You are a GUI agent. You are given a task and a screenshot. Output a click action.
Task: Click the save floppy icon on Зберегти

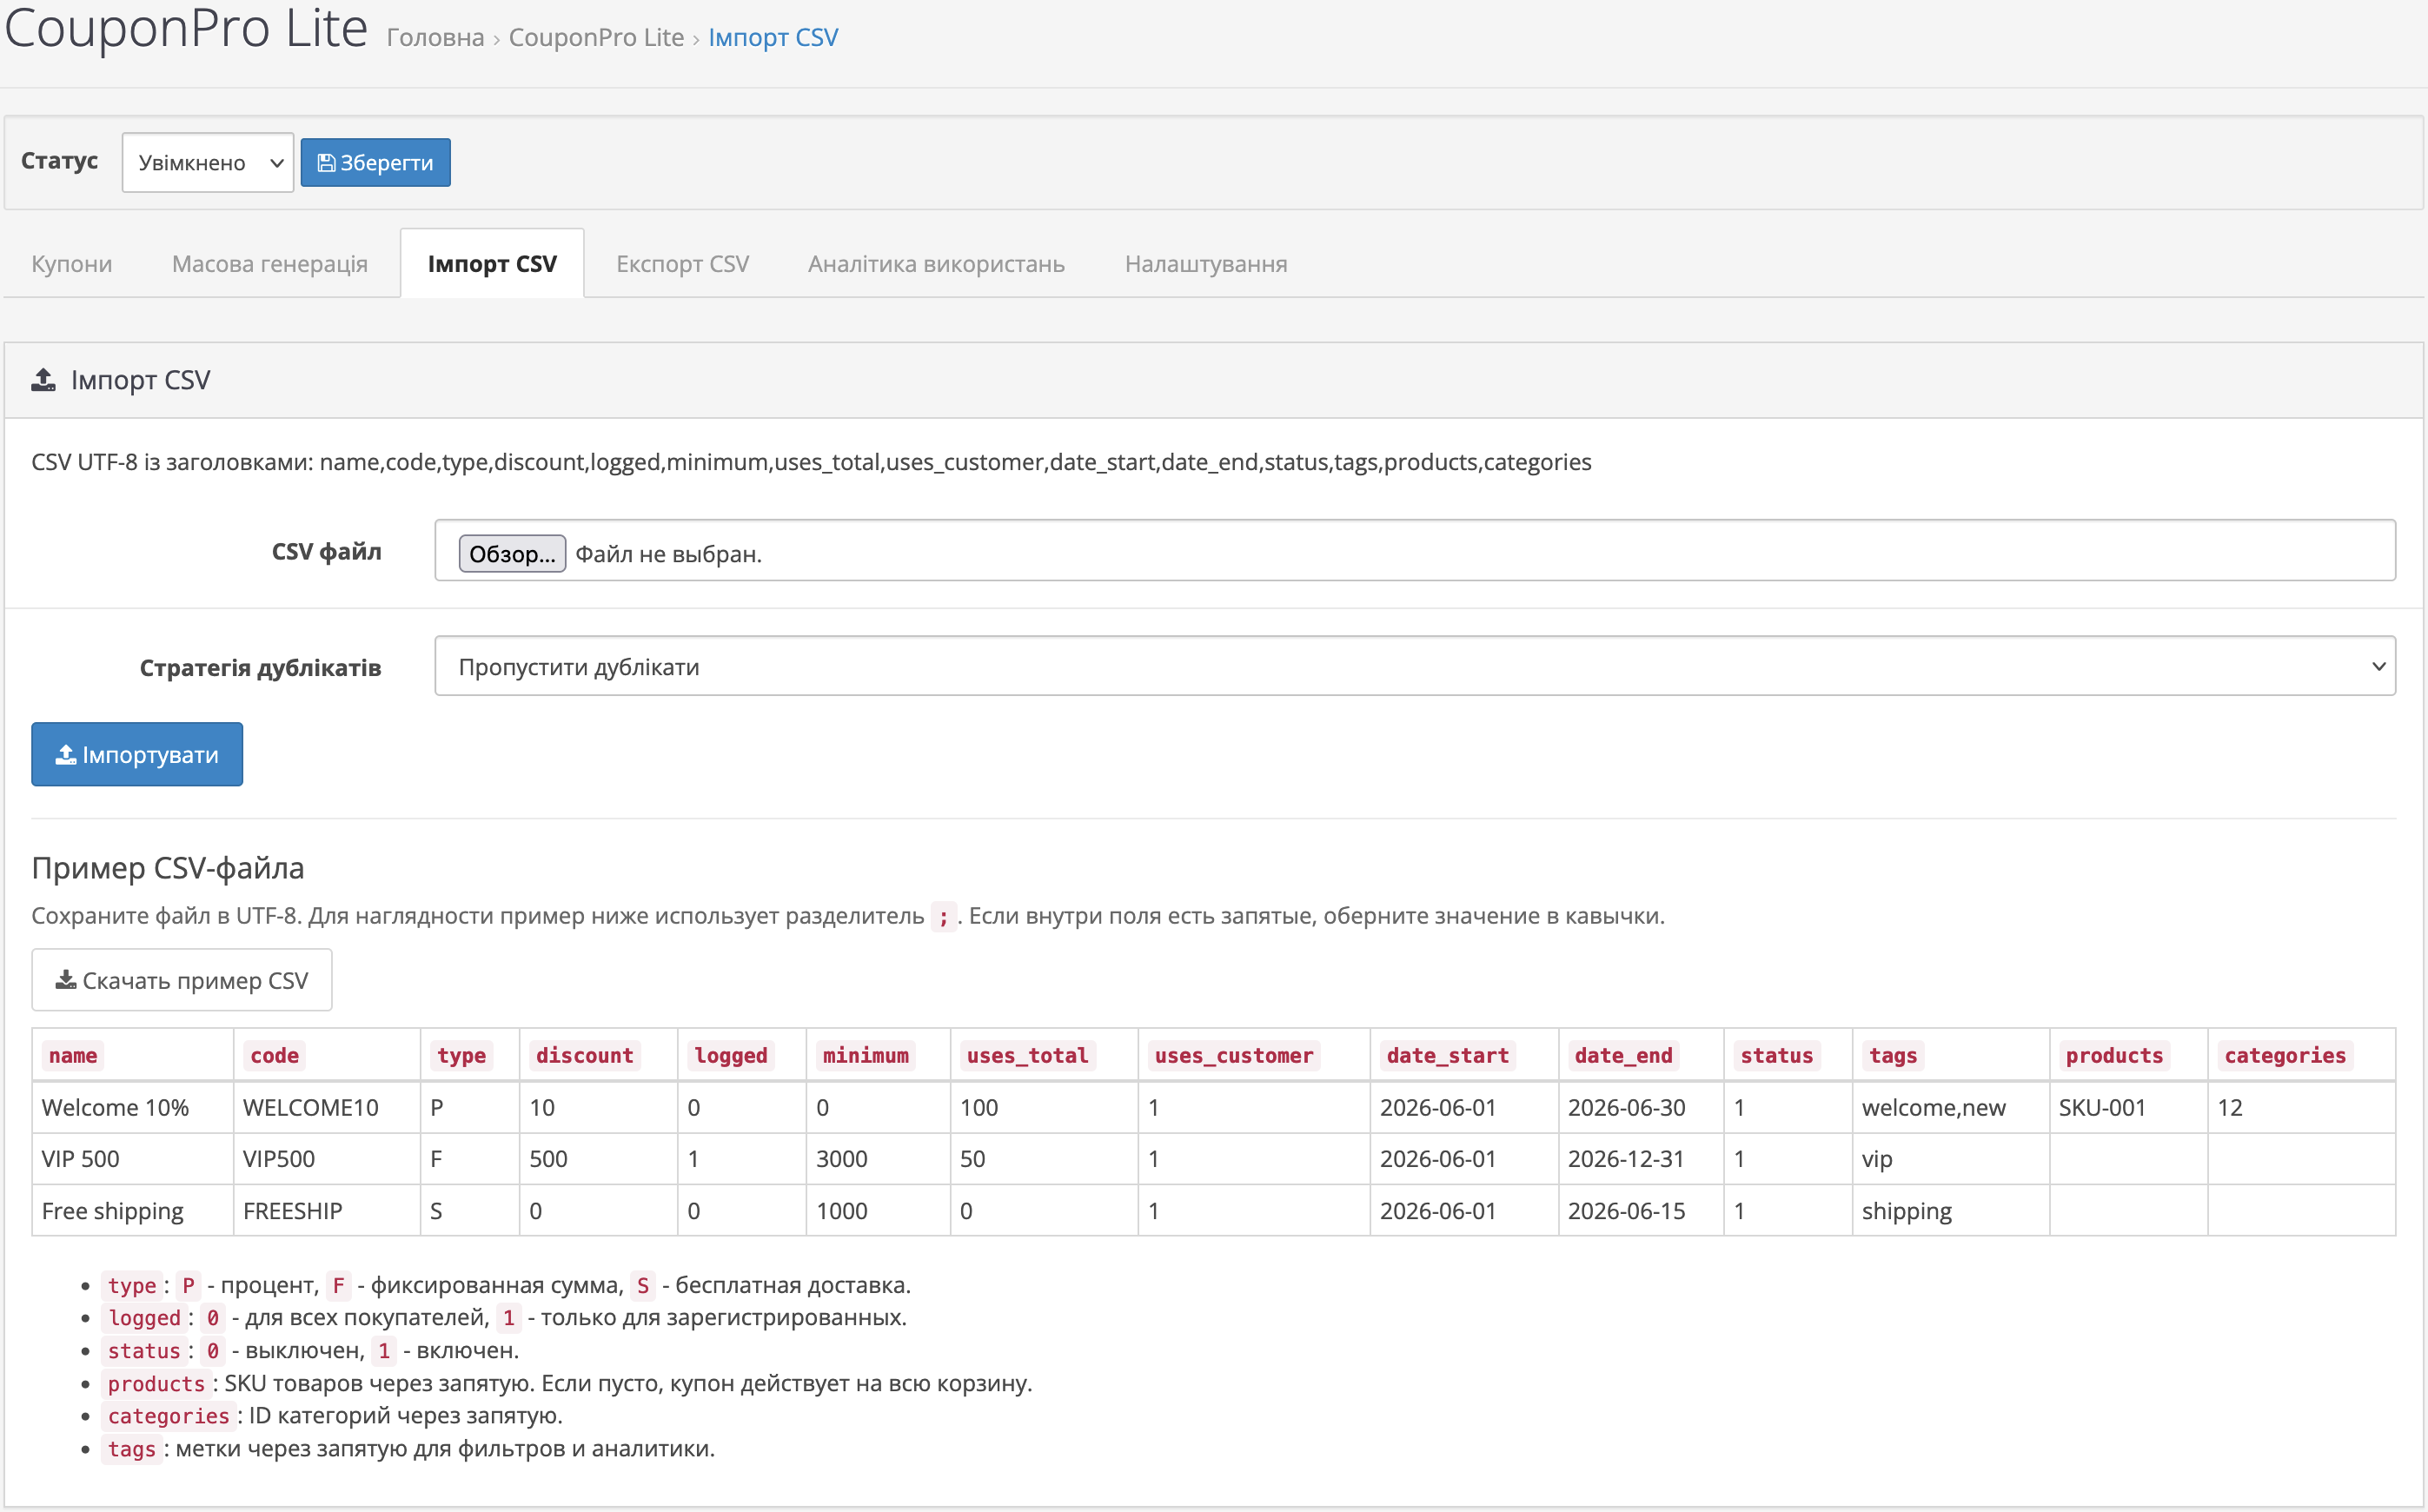[x=326, y=163]
